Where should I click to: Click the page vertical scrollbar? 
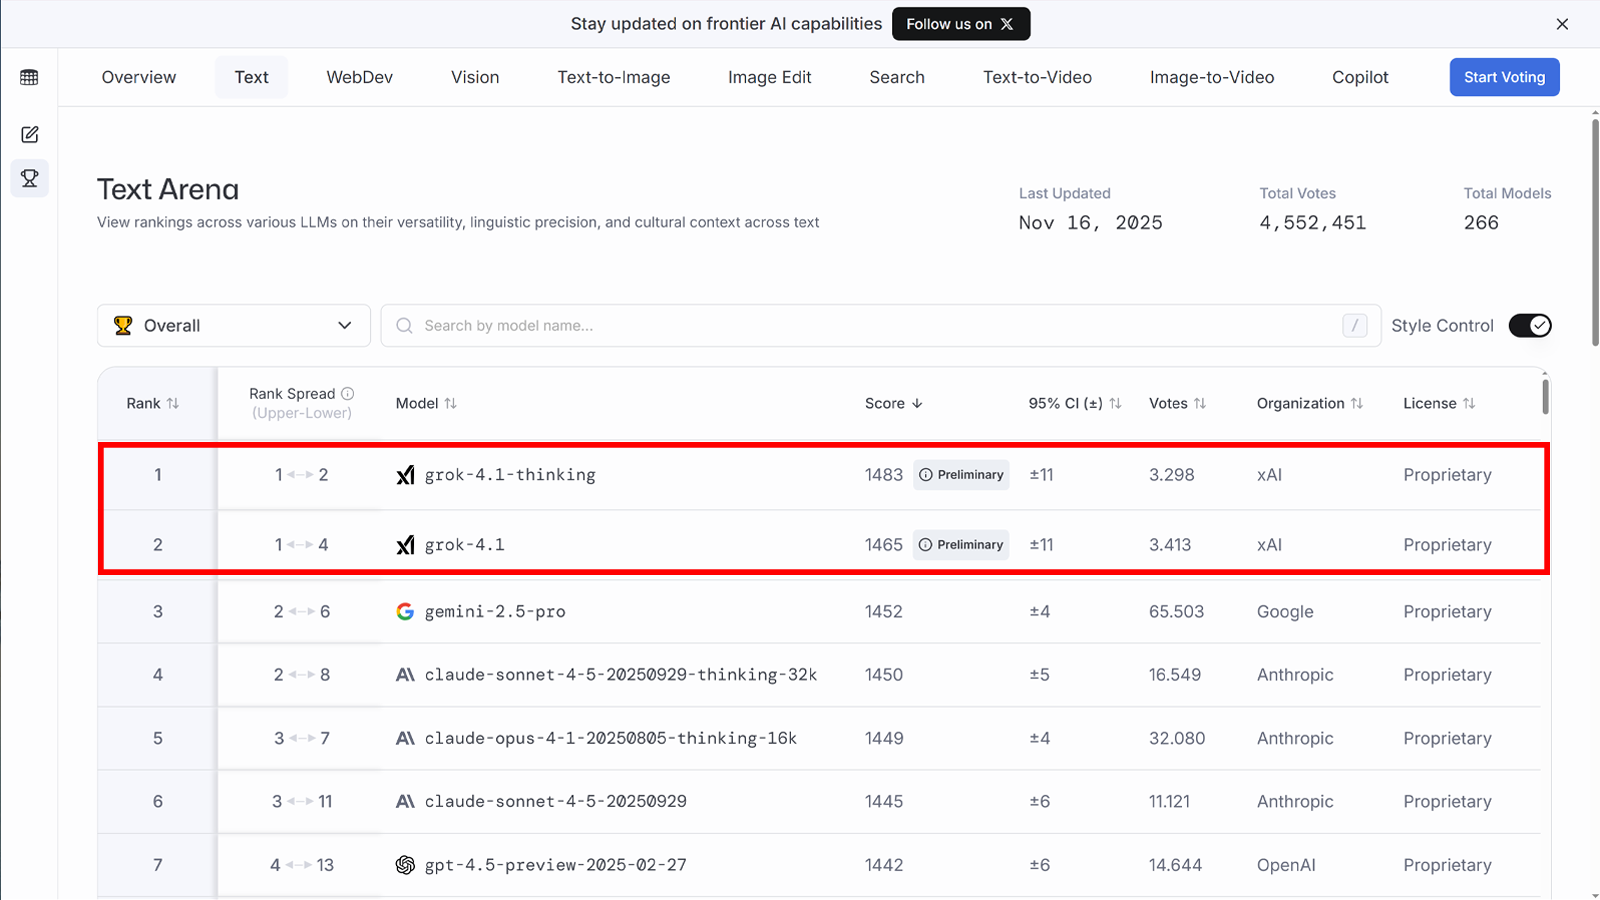click(x=1594, y=230)
